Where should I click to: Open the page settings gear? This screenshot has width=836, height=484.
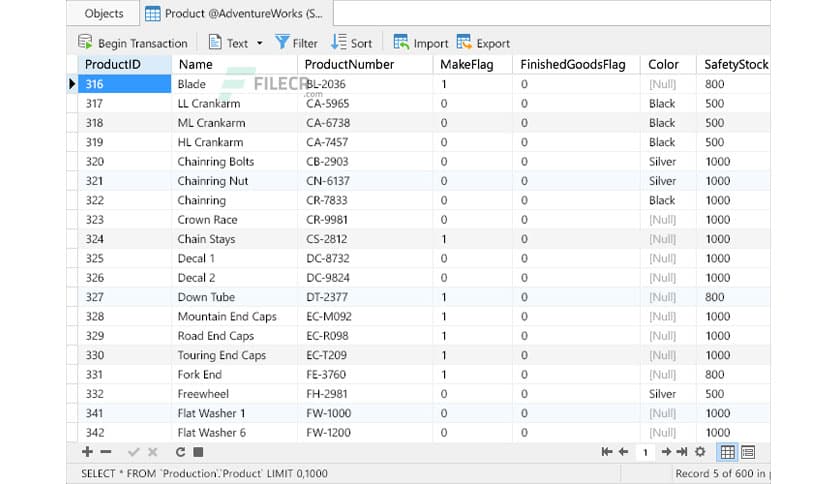[x=700, y=452]
